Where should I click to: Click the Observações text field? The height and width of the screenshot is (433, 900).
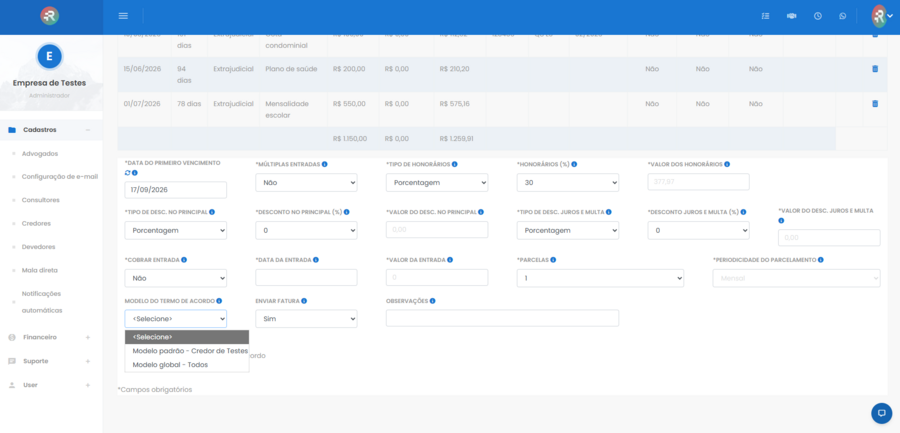(x=502, y=318)
